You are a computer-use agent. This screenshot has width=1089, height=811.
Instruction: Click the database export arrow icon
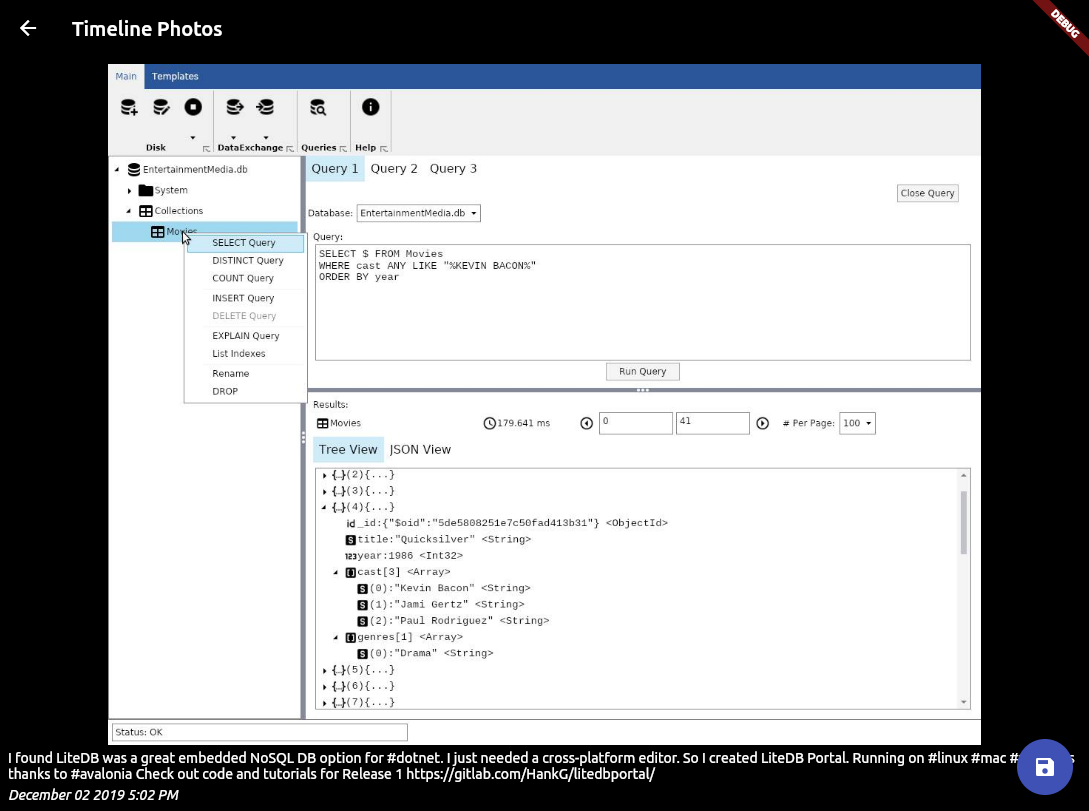point(235,107)
